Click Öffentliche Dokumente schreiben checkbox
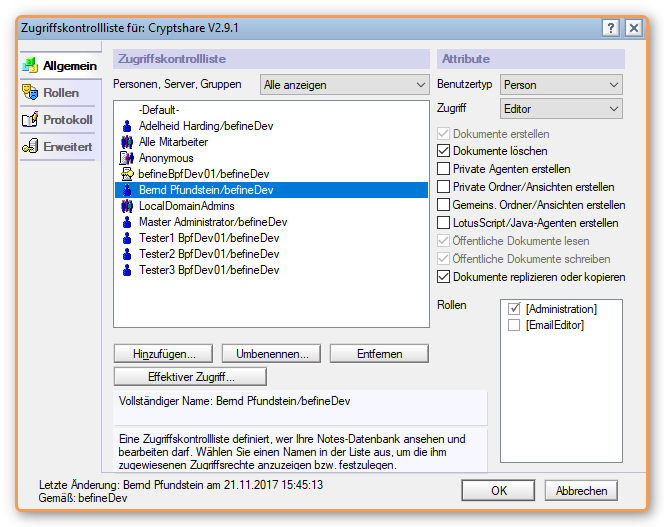 (443, 259)
